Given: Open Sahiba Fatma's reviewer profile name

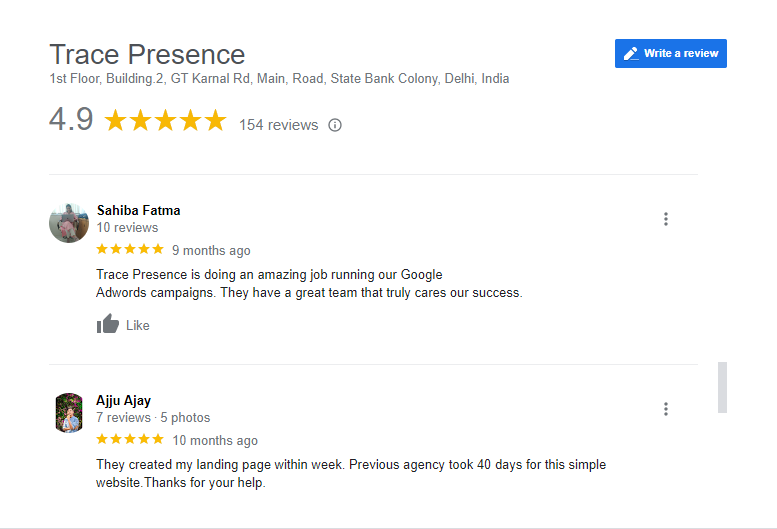Looking at the screenshot, I should [138, 210].
